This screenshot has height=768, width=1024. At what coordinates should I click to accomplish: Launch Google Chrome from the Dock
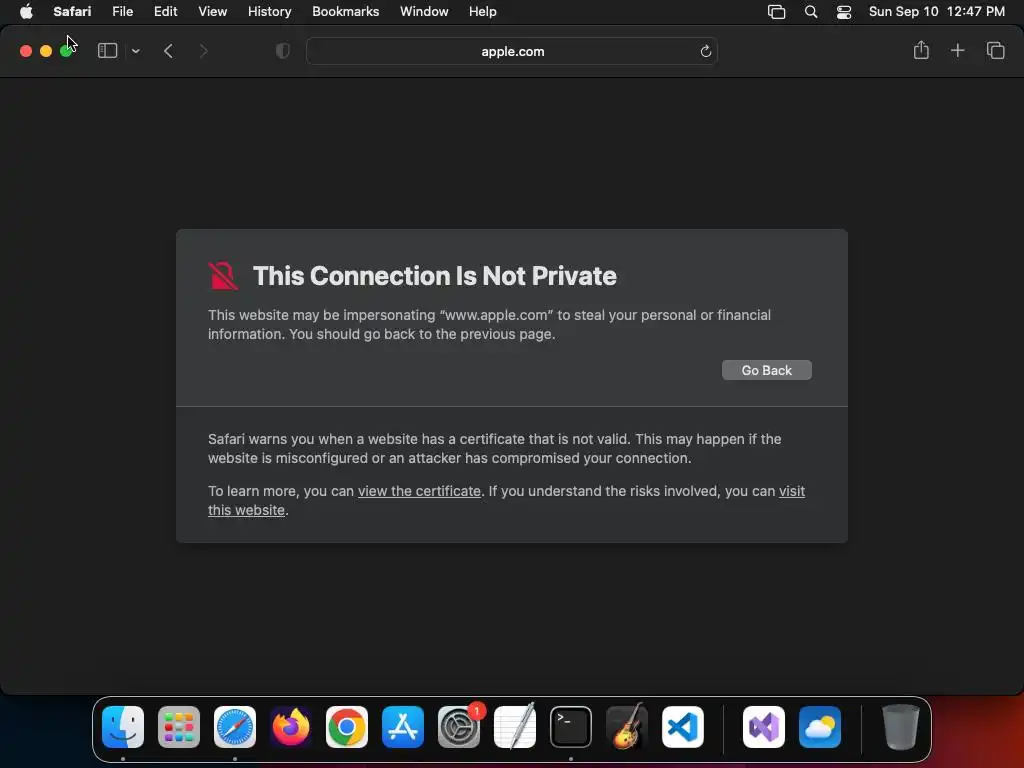pyautogui.click(x=347, y=727)
